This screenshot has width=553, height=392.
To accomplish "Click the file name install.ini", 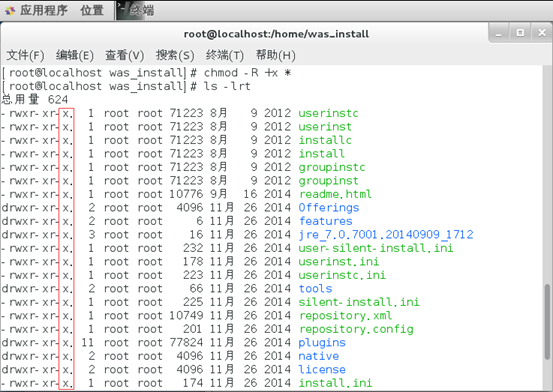I will (x=335, y=383).
